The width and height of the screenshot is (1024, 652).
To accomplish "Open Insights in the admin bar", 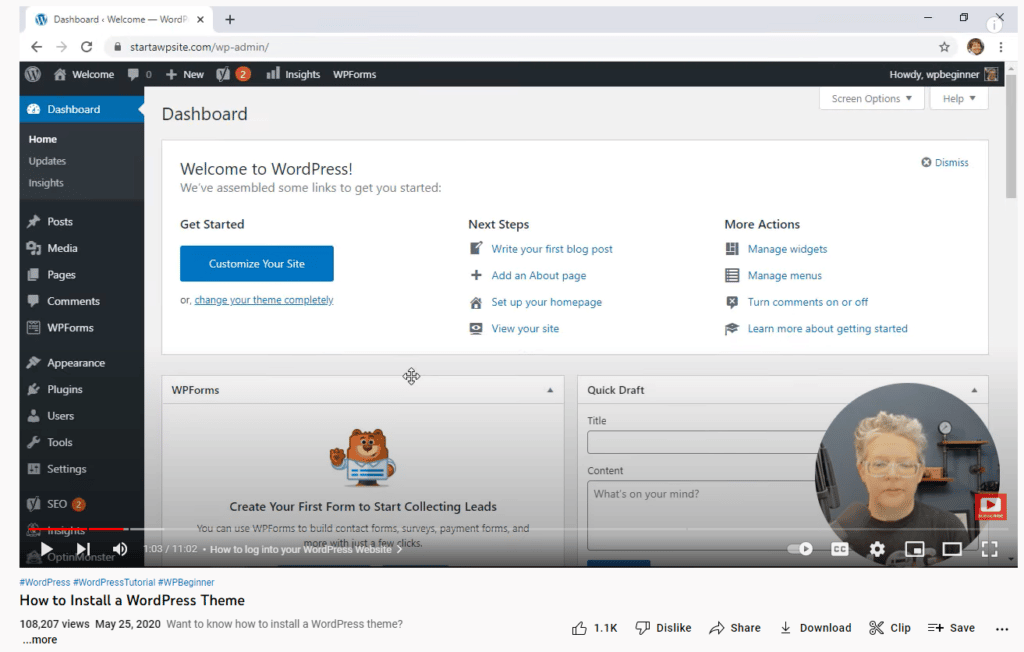I will (x=293, y=74).
